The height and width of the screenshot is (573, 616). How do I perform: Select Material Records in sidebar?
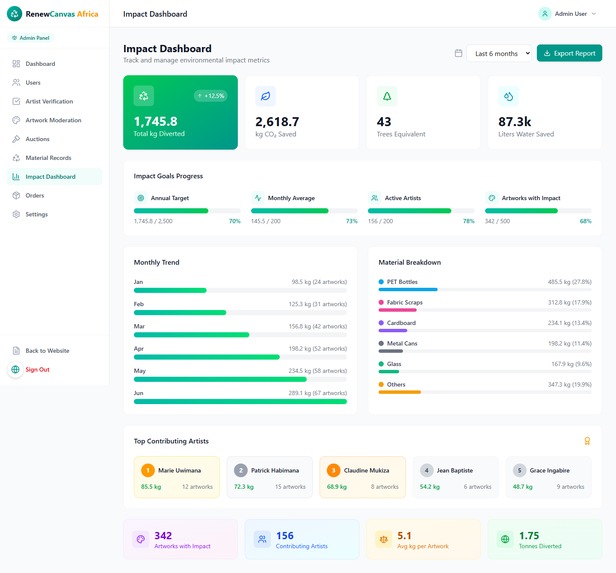[55, 158]
